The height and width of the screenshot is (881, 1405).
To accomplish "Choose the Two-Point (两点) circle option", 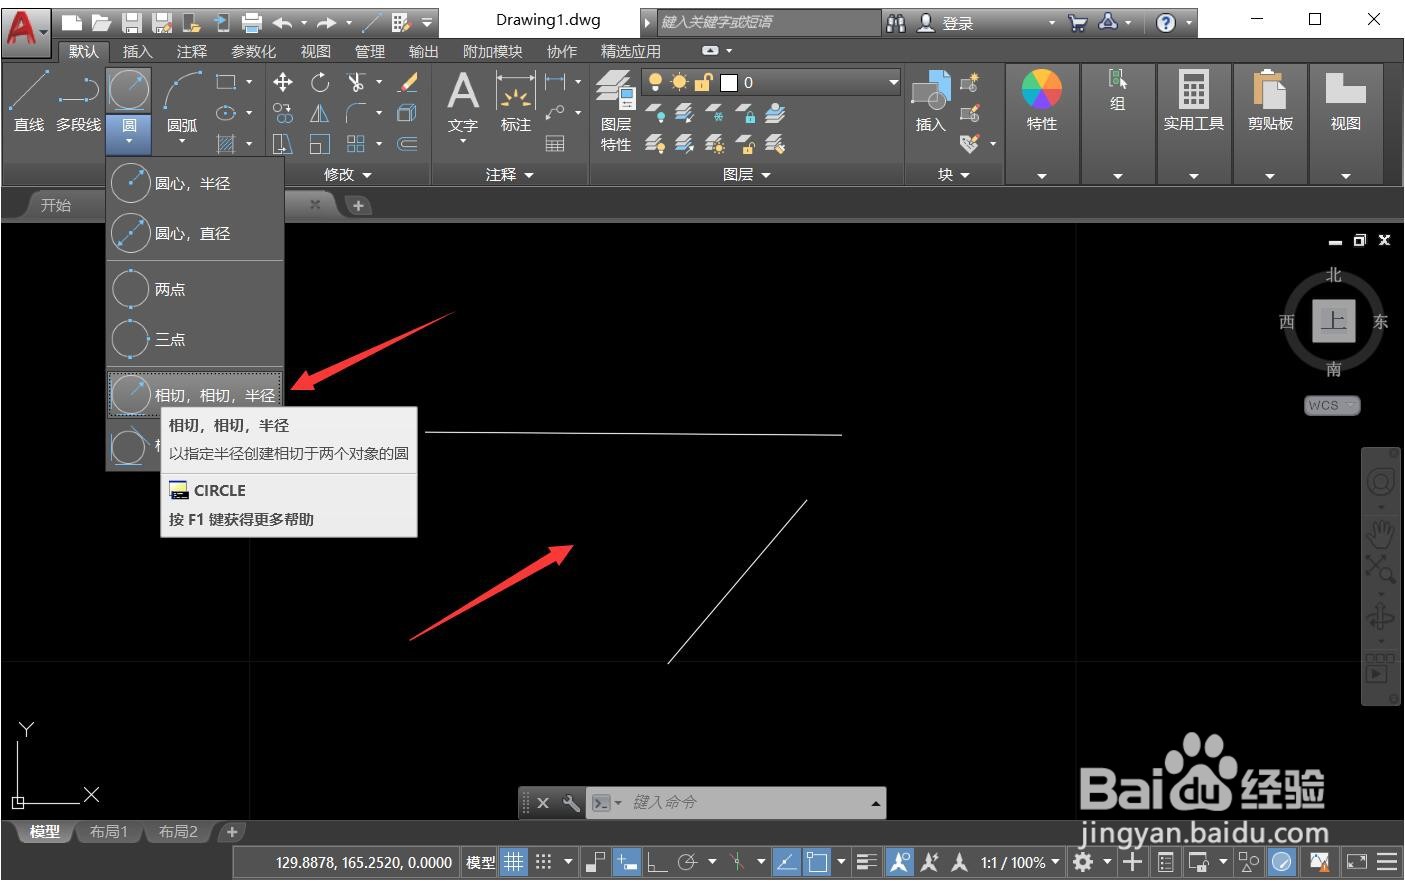I will coord(195,289).
